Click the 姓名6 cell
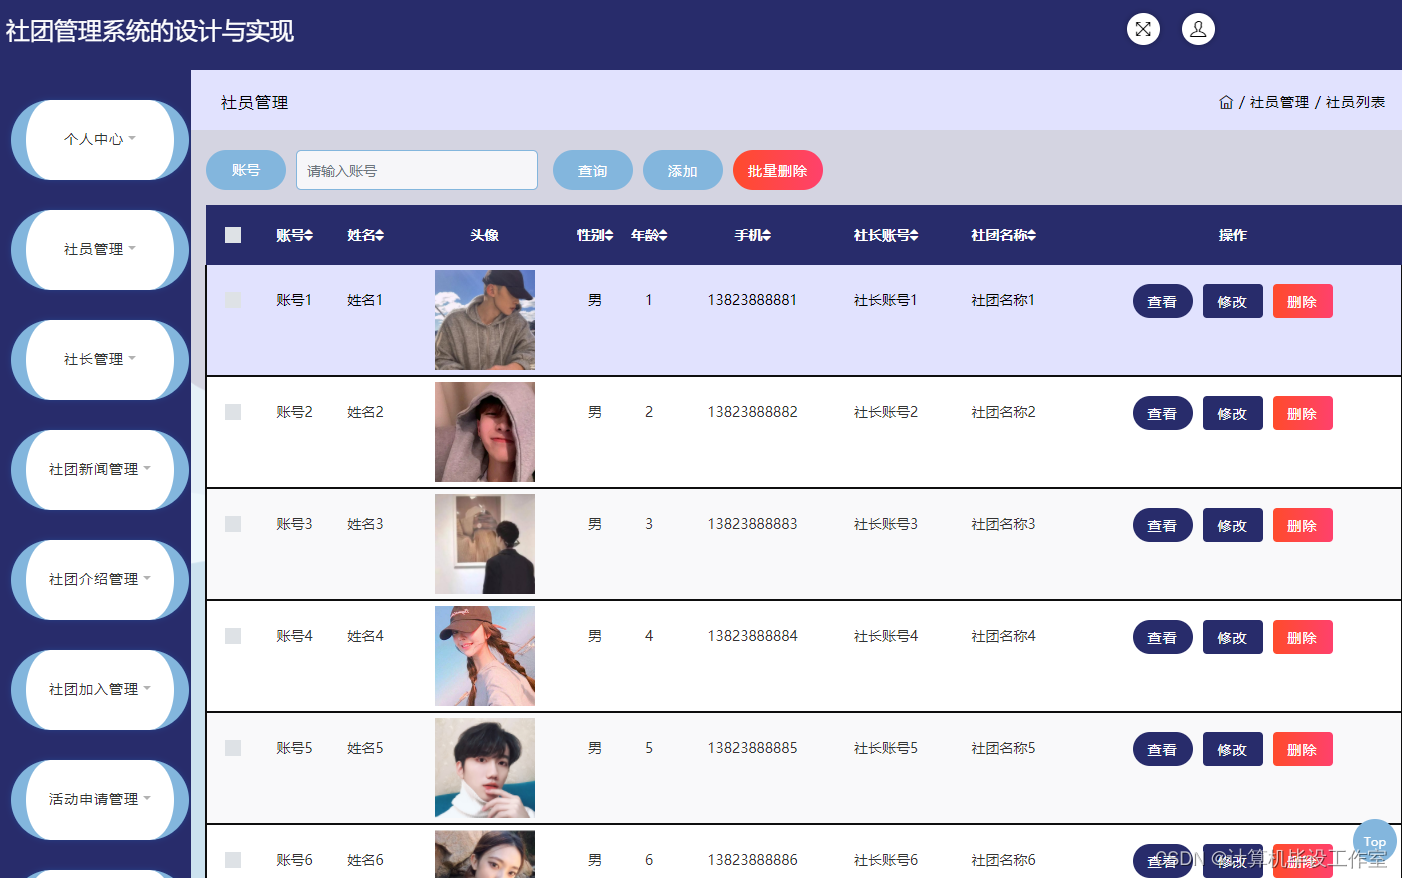1402x878 pixels. tap(365, 860)
